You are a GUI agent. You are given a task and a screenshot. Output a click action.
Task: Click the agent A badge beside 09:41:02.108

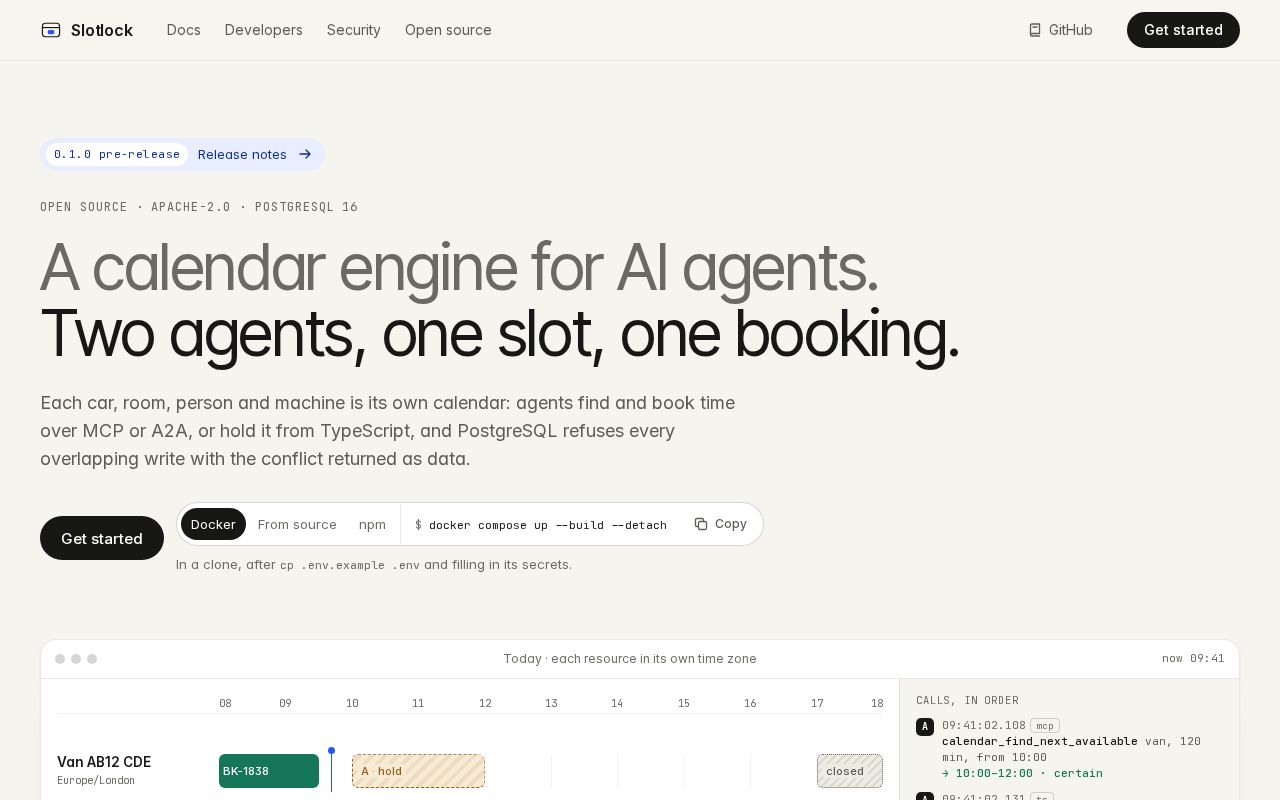[925, 727]
